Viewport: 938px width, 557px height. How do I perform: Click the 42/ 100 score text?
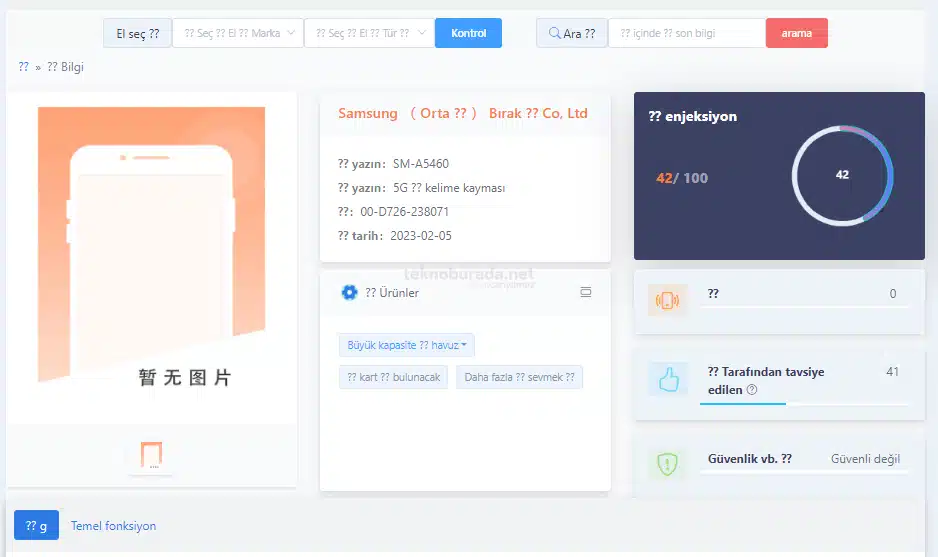[681, 178]
